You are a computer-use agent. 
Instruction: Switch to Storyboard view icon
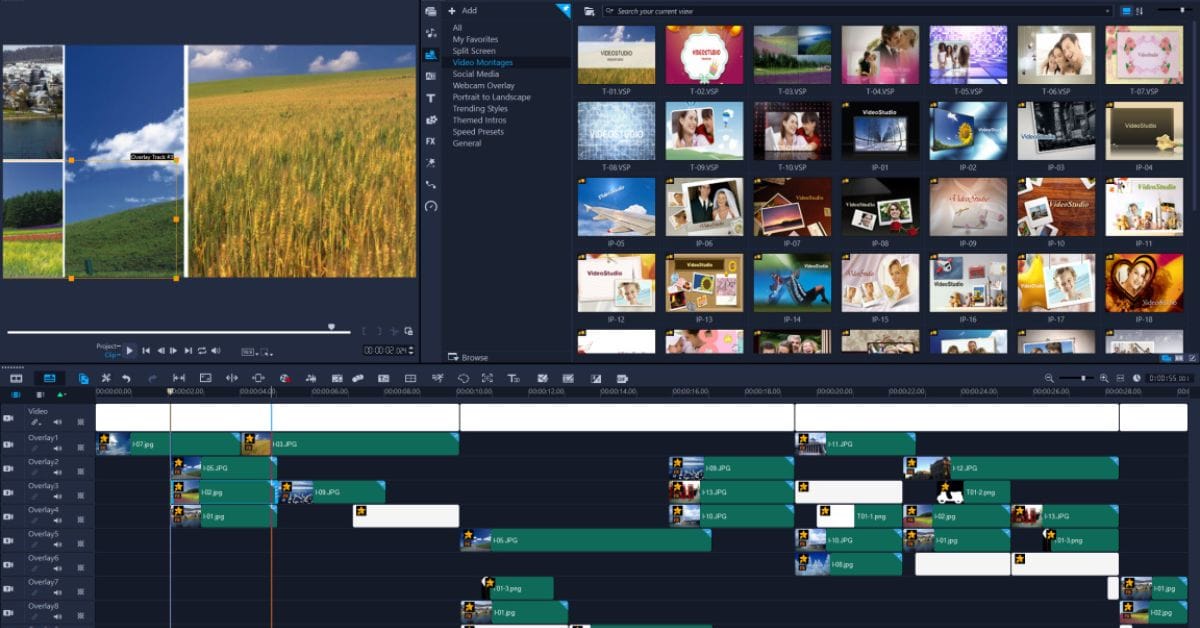pos(17,378)
